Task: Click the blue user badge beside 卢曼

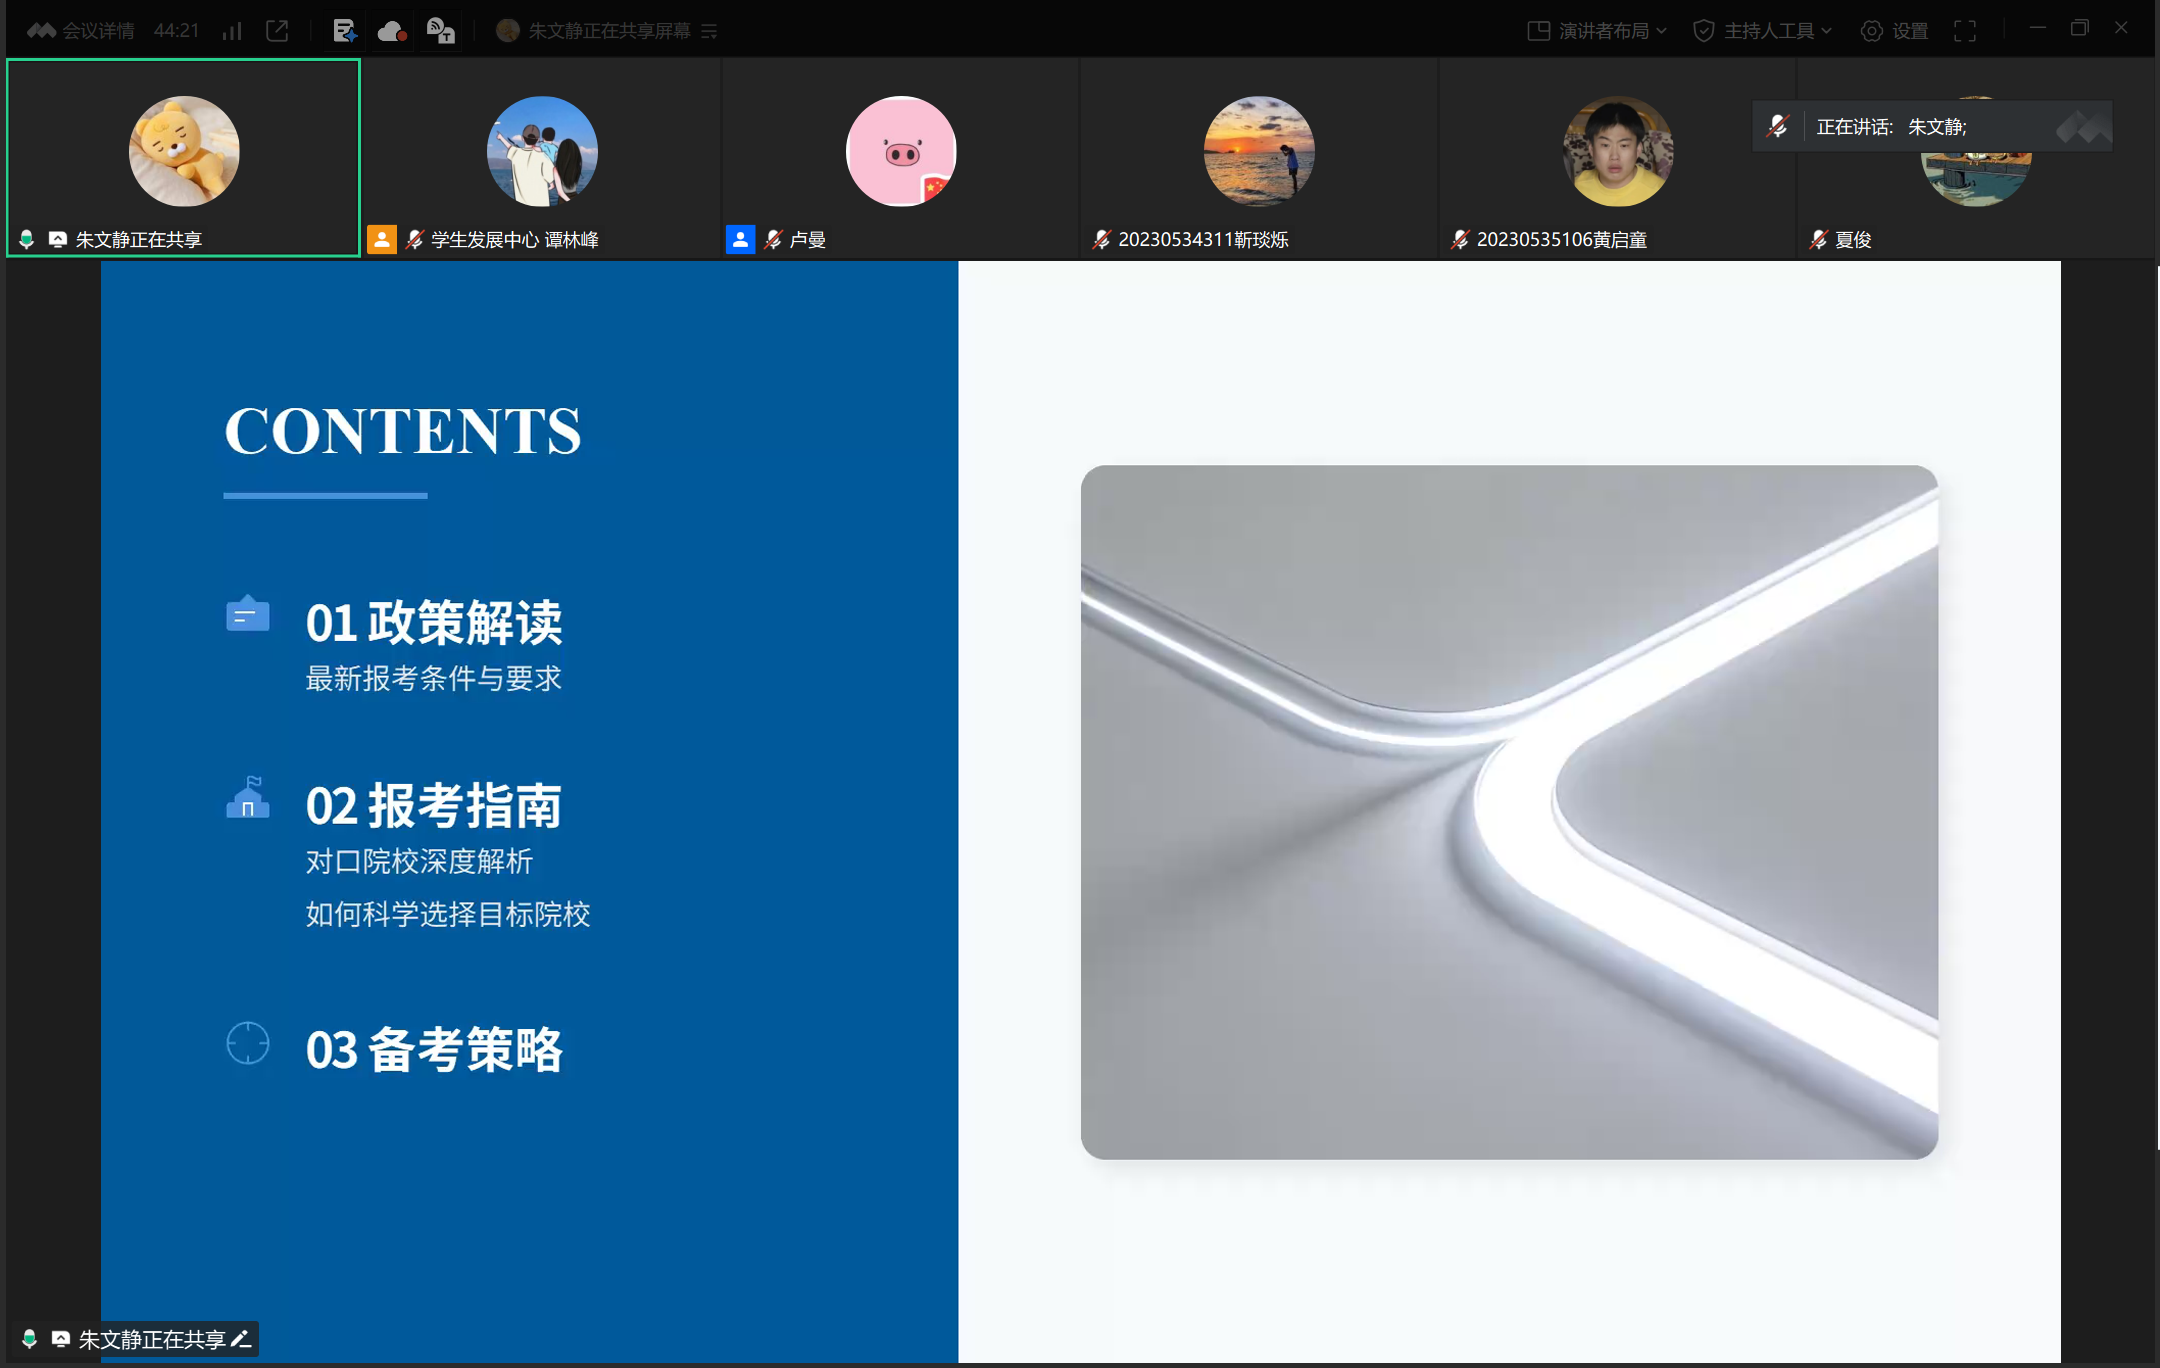Action: [x=740, y=240]
